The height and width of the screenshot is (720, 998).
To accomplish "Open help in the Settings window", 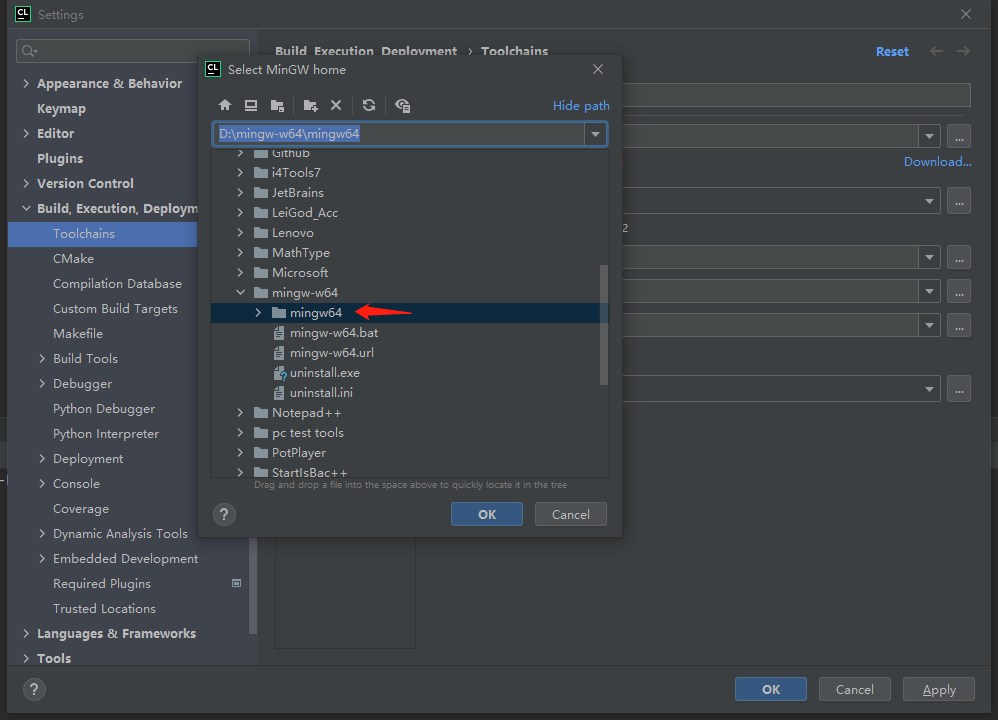I will click(x=34, y=689).
